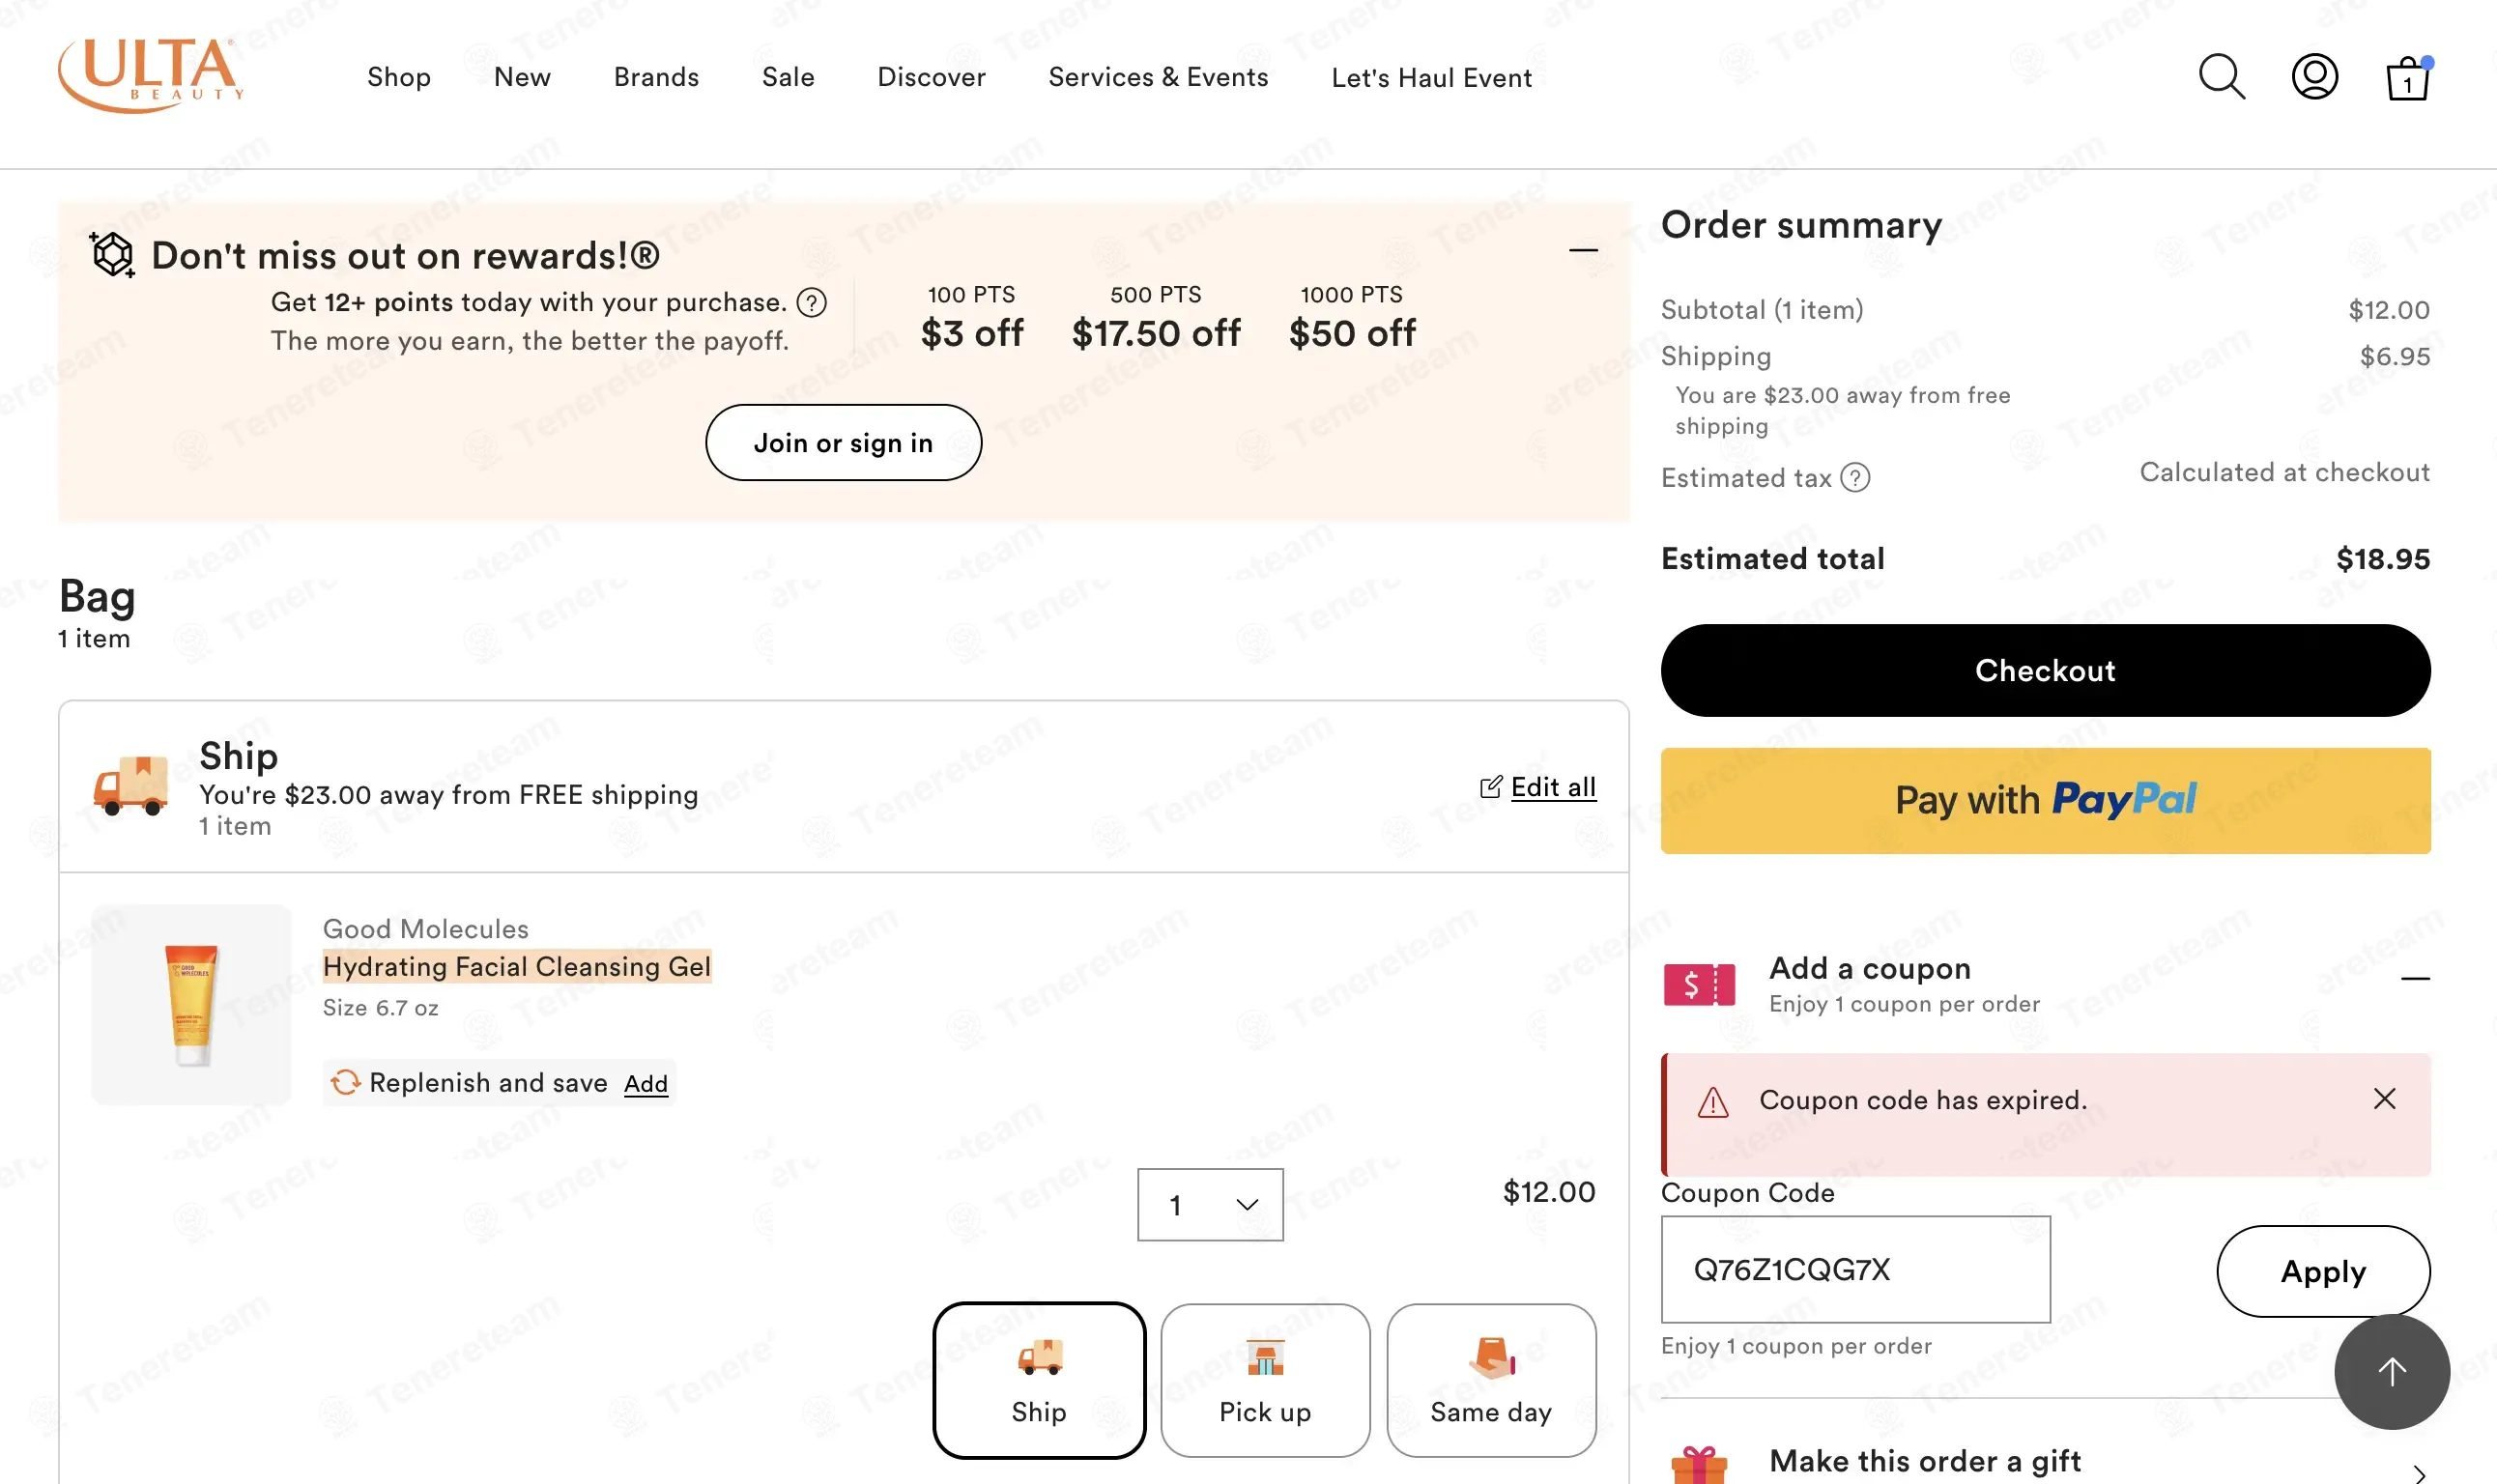Add Replenish and save
Viewport: 2497px width, 1484px height.
(x=646, y=1083)
